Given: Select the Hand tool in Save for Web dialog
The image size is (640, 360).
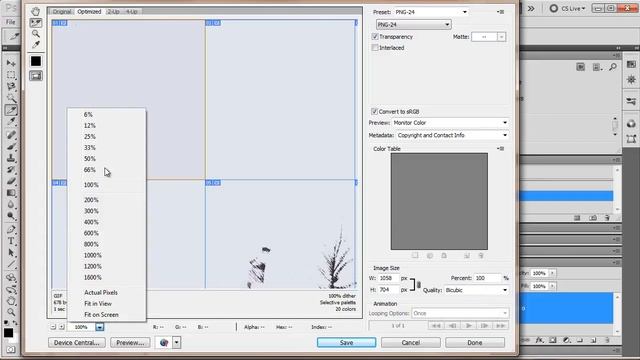Looking at the screenshot, I should click(36, 11).
